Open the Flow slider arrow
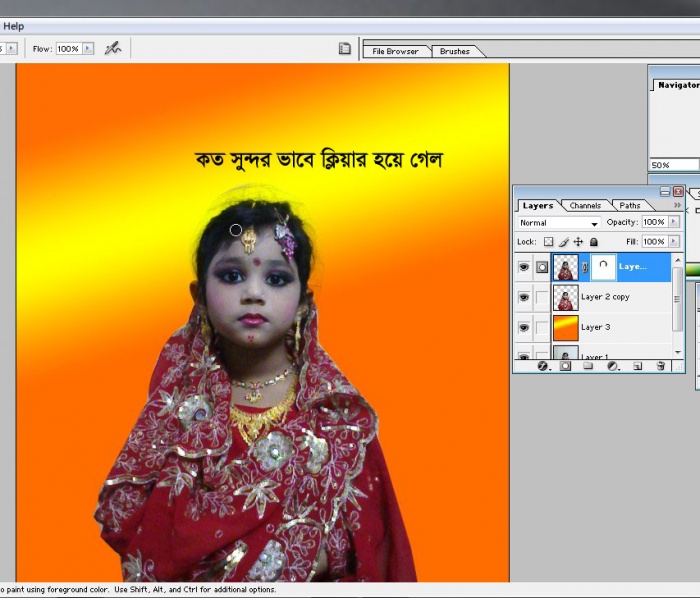This screenshot has height=598, width=700. click(88, 48)
